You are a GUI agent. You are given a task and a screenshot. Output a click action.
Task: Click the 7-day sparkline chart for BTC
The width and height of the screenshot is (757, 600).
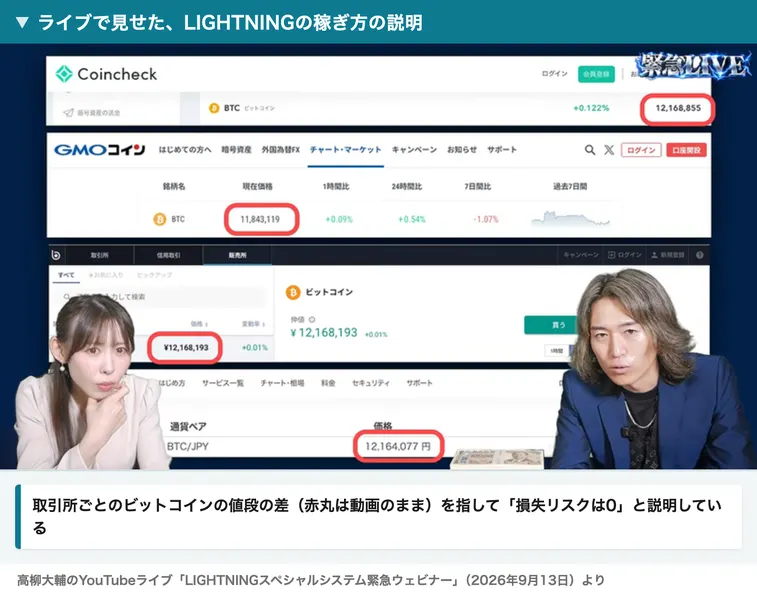[571, 219]
